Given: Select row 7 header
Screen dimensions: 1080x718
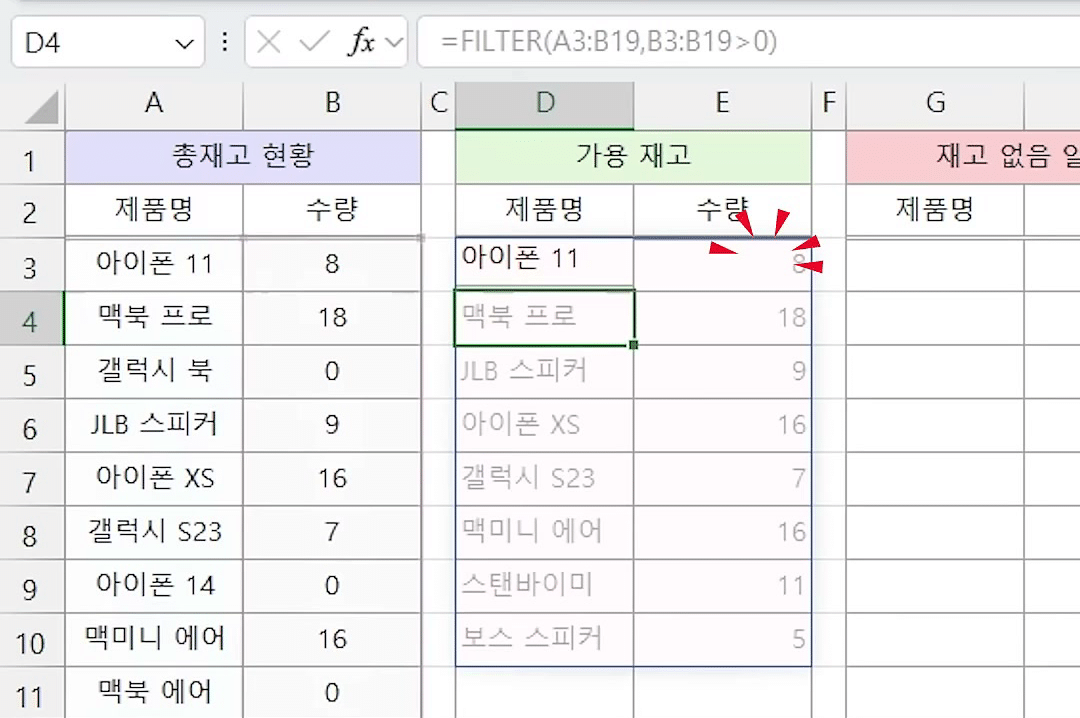Looking at the screenshot, I should coord(32,480).
